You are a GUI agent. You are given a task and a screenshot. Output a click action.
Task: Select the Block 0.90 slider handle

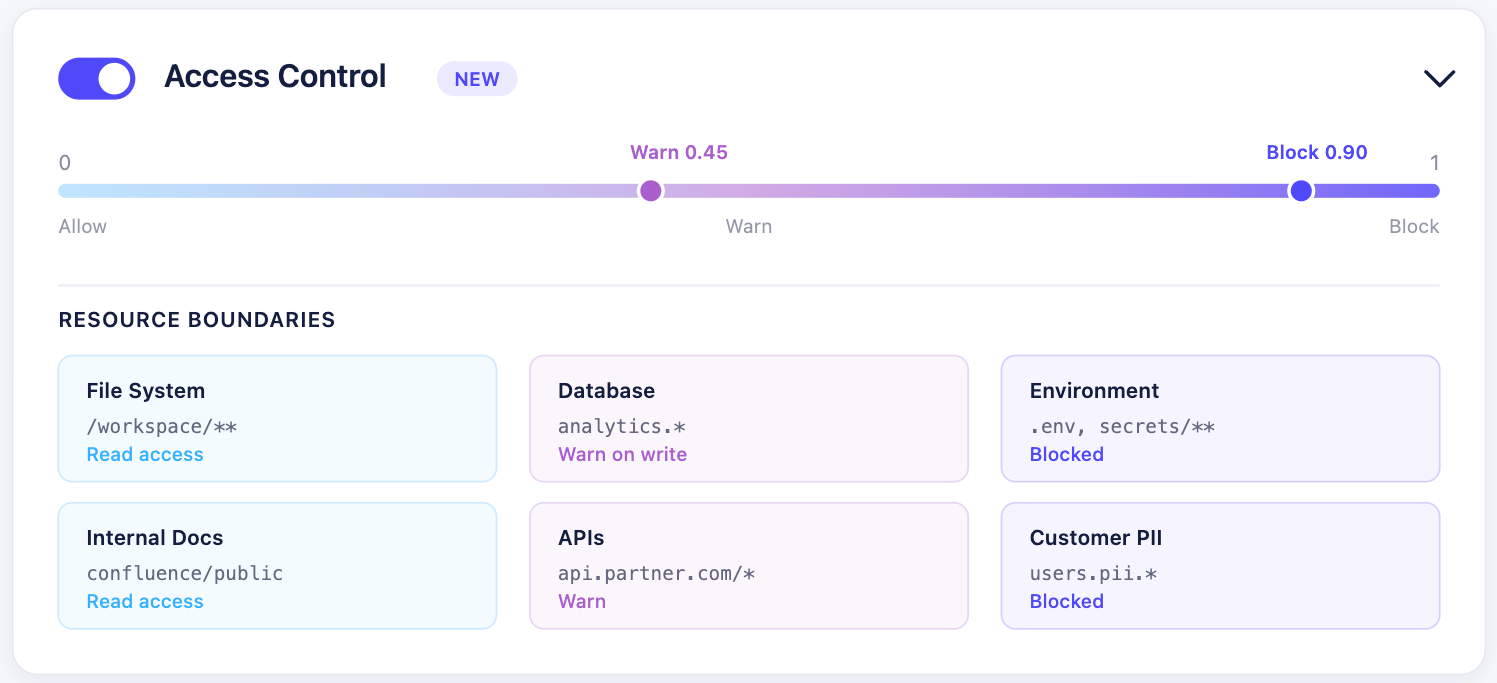click(x=1300, y=190)
